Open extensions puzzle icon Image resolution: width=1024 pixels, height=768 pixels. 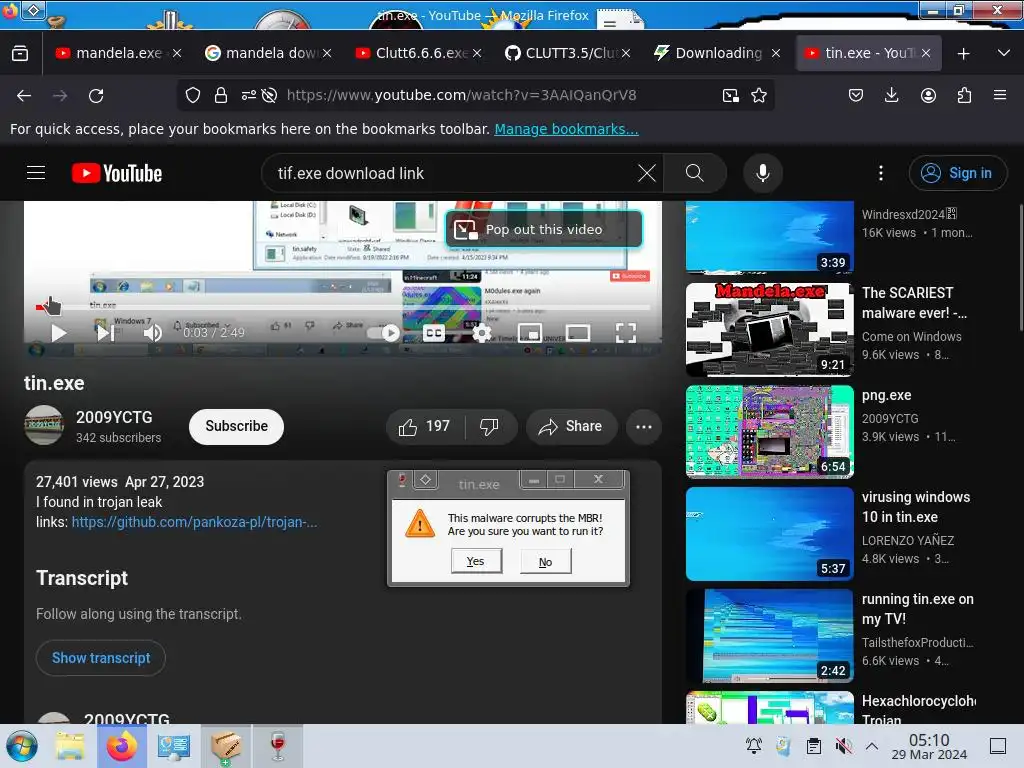coord(964,96)
